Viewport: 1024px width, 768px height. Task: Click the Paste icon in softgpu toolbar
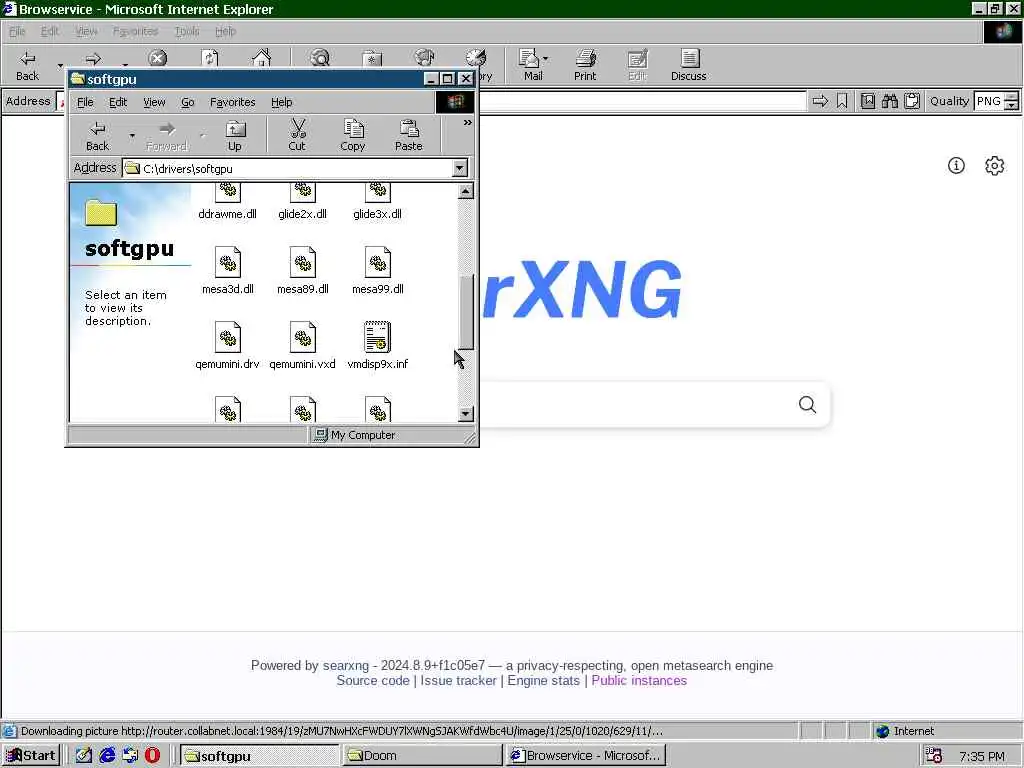click(409, 136)
